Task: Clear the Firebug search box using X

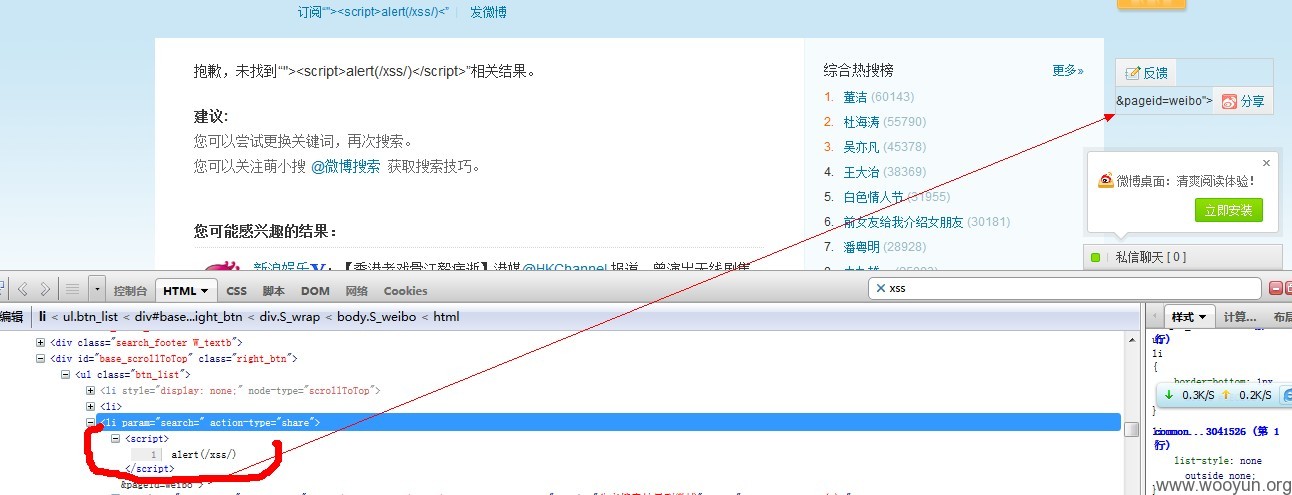Action: pos(880,288)
